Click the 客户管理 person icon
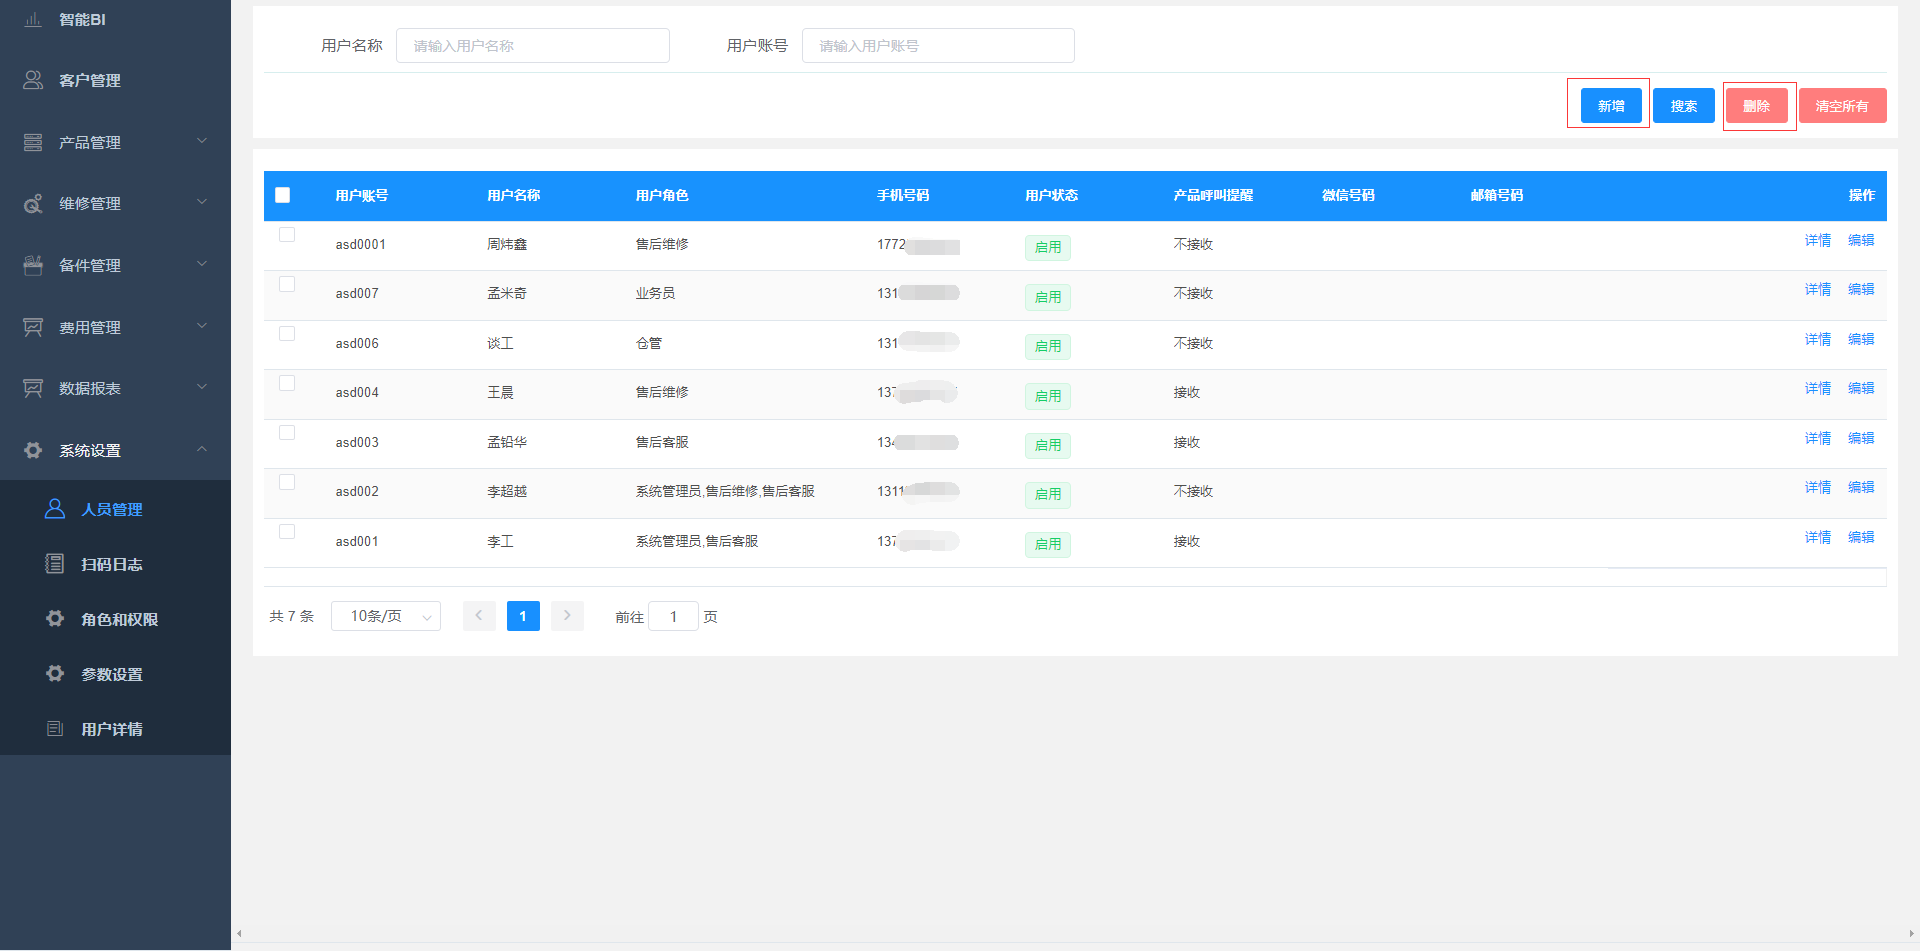Image resolution: width=1920 pixels, height=951 pixels. [x=33, y=80]
